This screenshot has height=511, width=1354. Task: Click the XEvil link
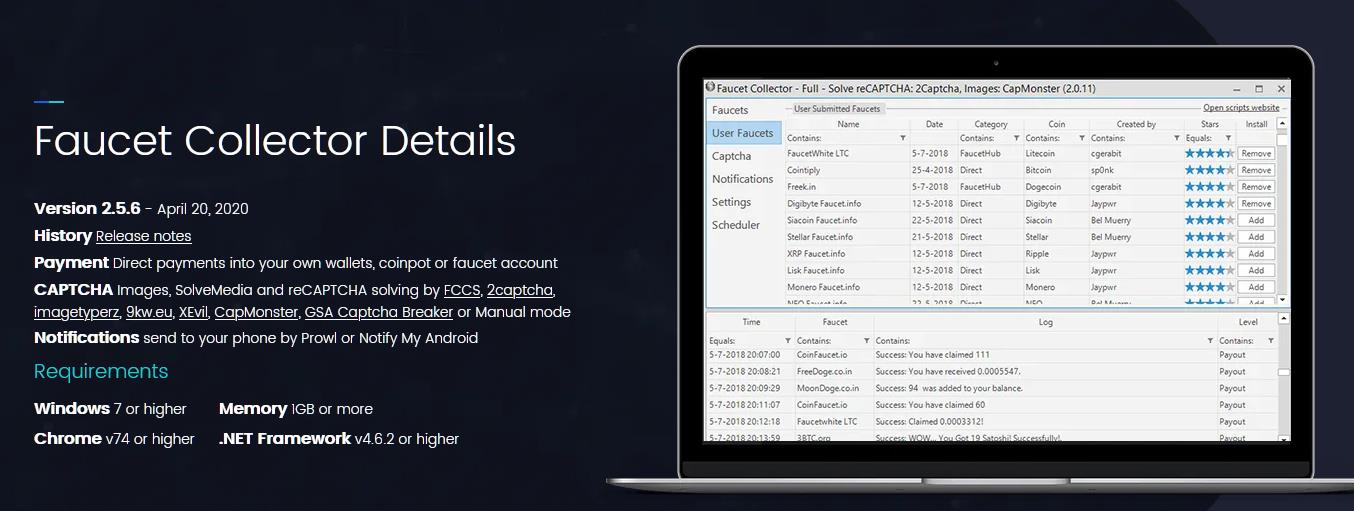point(193,312)
